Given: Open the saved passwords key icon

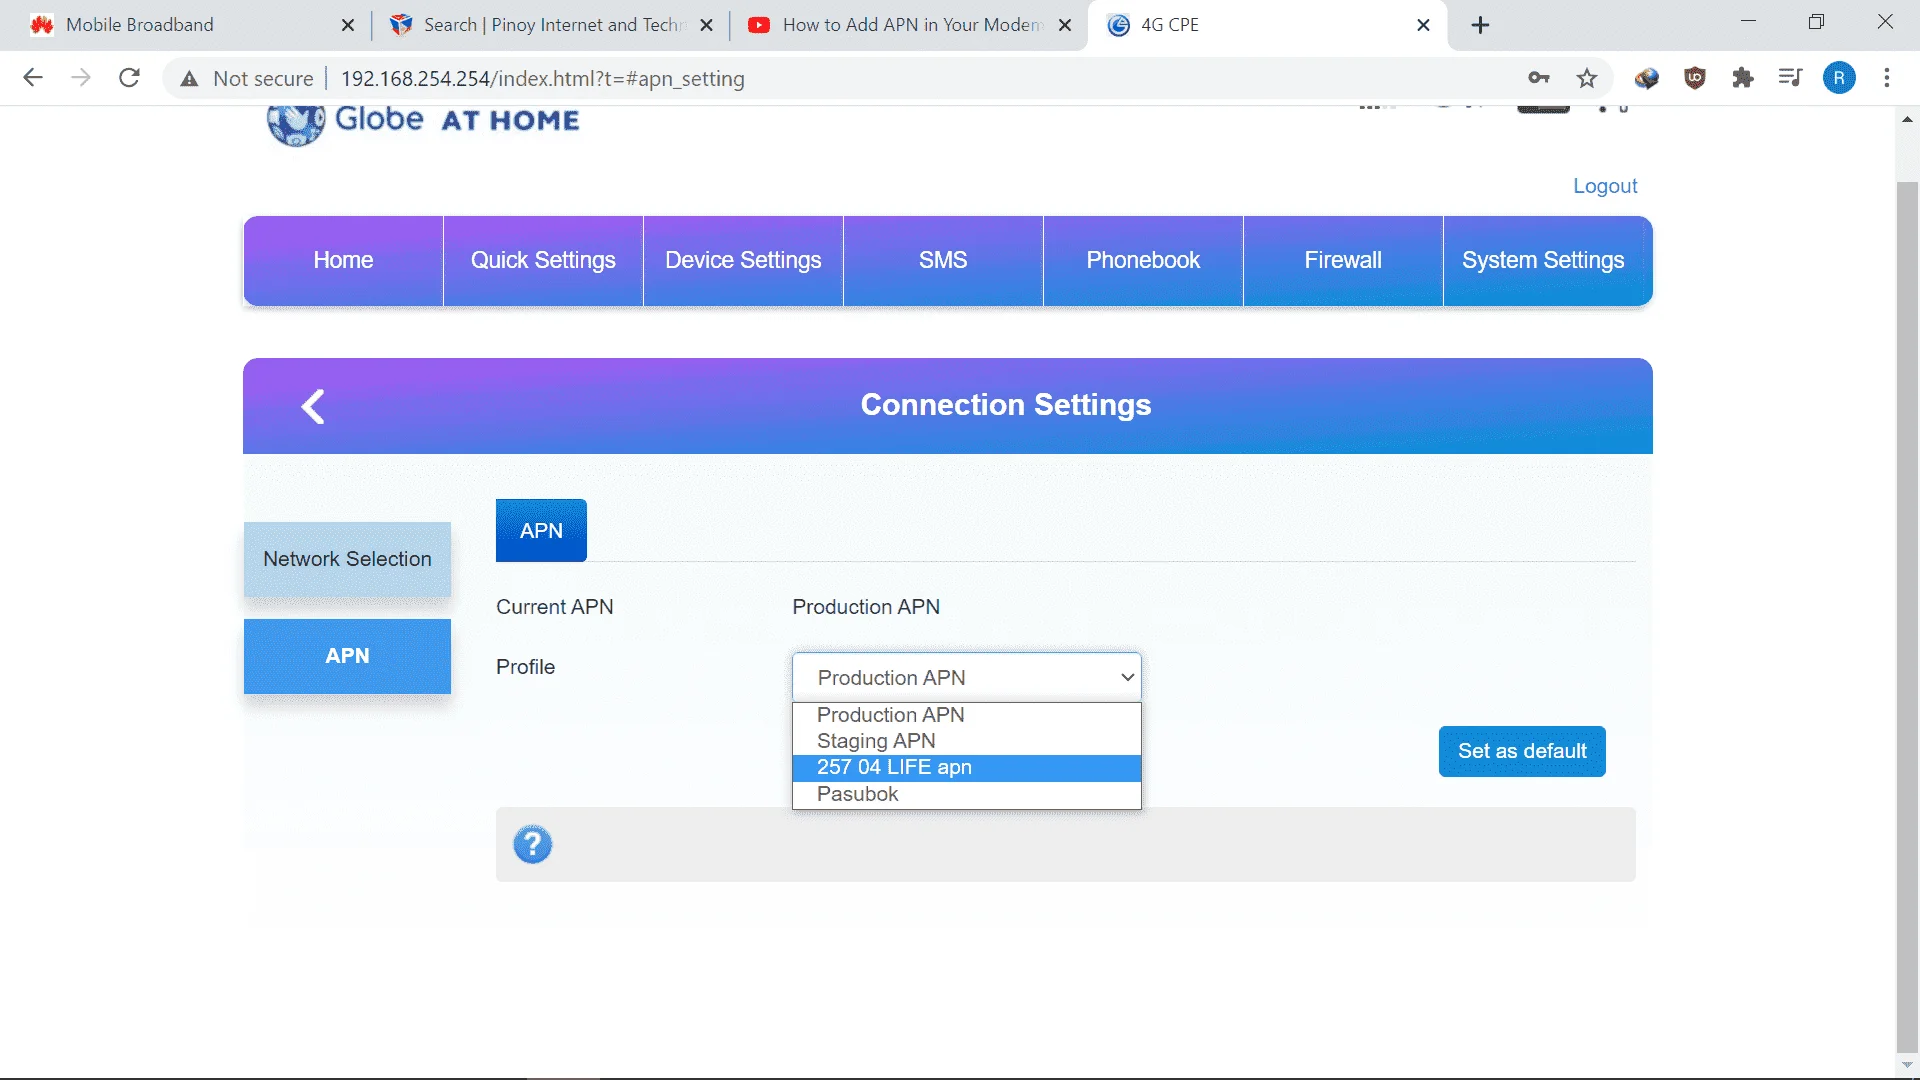Looking at the screenshot, I should [1539, 78].
